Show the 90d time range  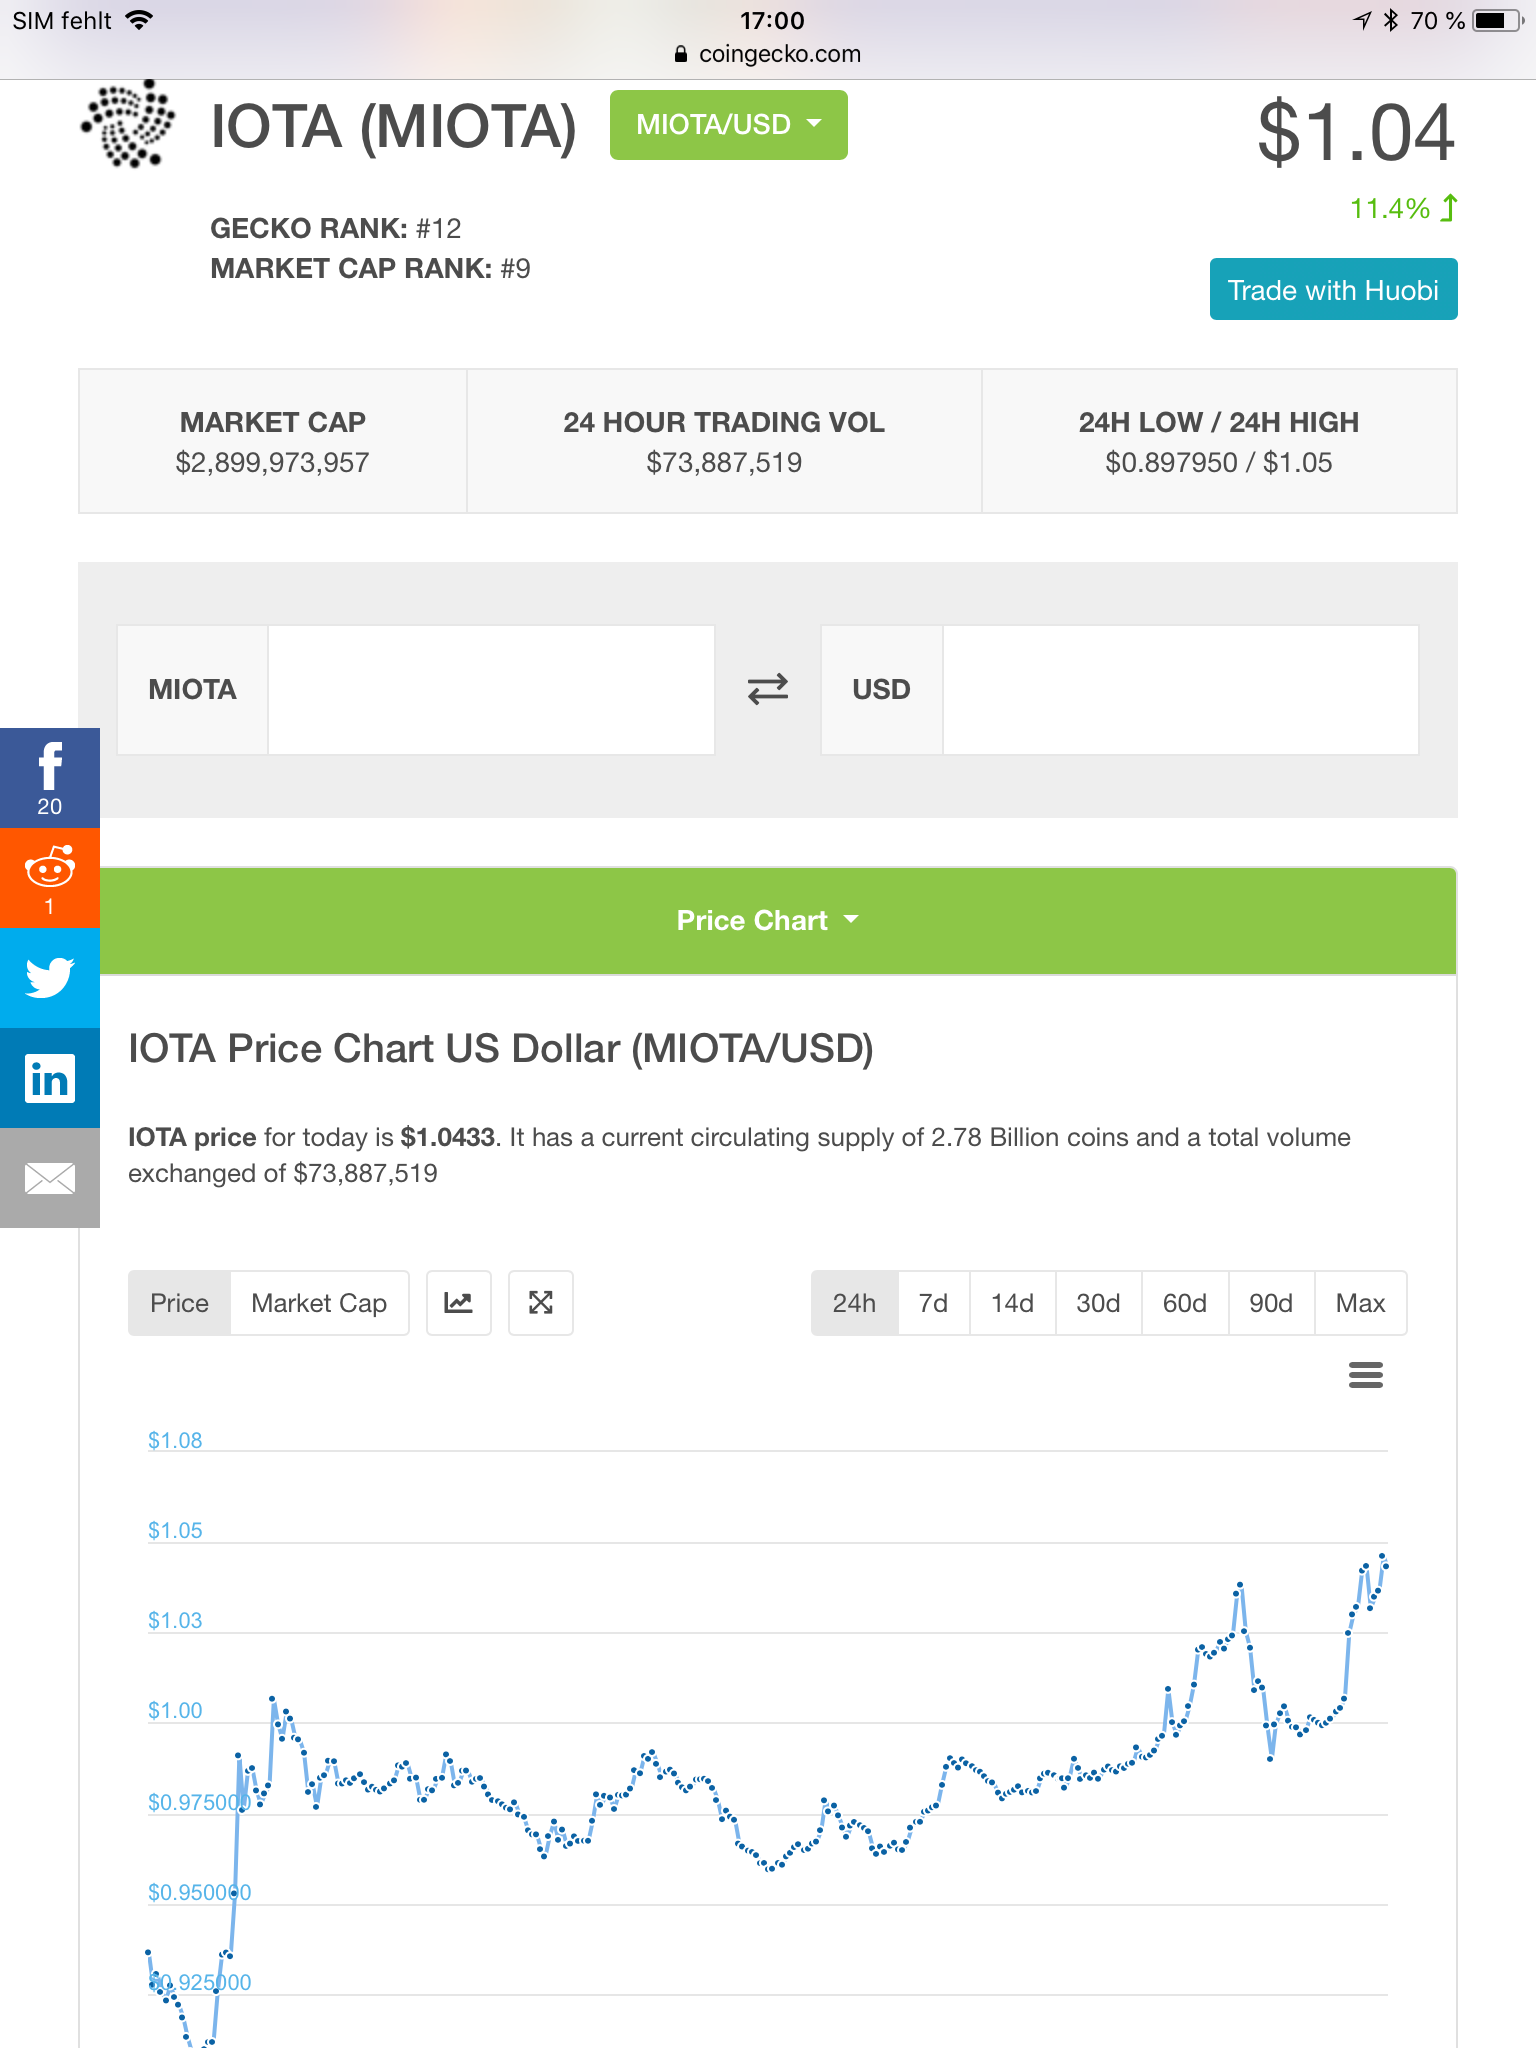click(1271, 1303)
